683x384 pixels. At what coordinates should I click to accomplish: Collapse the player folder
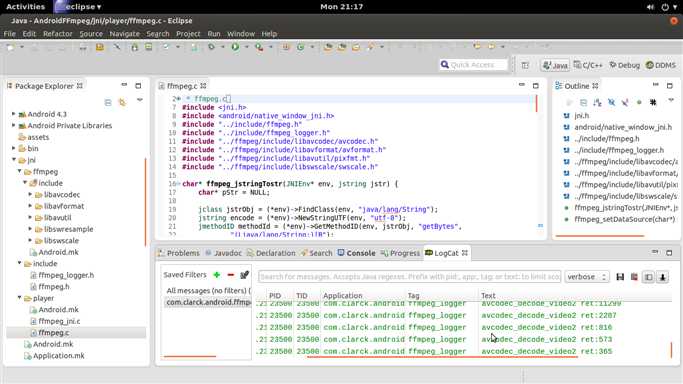tap(19, 297)
